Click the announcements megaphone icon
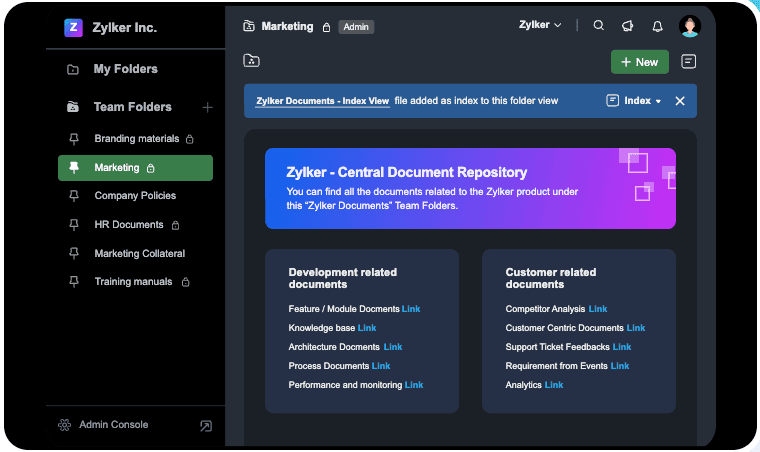760x452 pixels. point(628,26)
